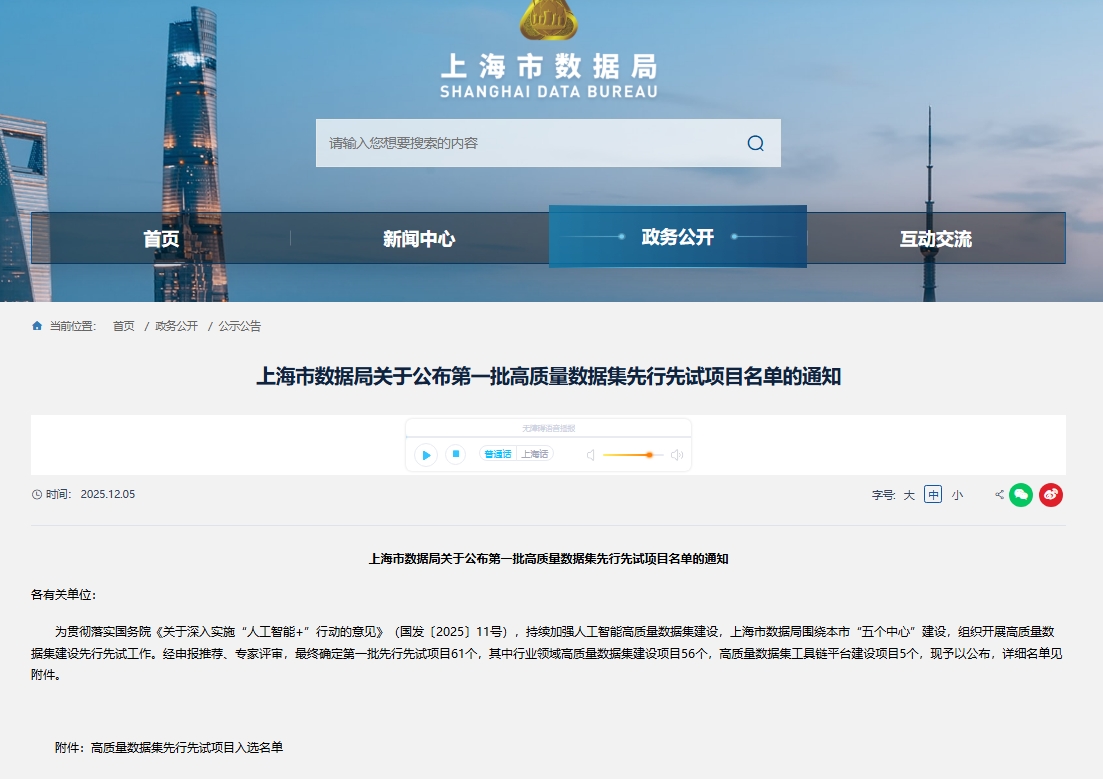This screenshot has height=779, width=1103.
Task: Adjust the audio volume slider
Action: coord(649,455)
